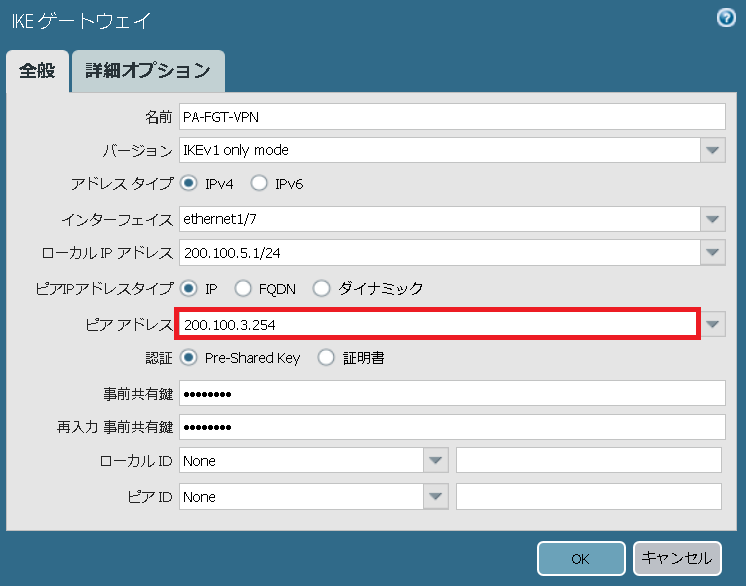746x586 pixels.
Task: Click the 200.100.5.1/24 local IP field
Action: [x=440, y=253]
